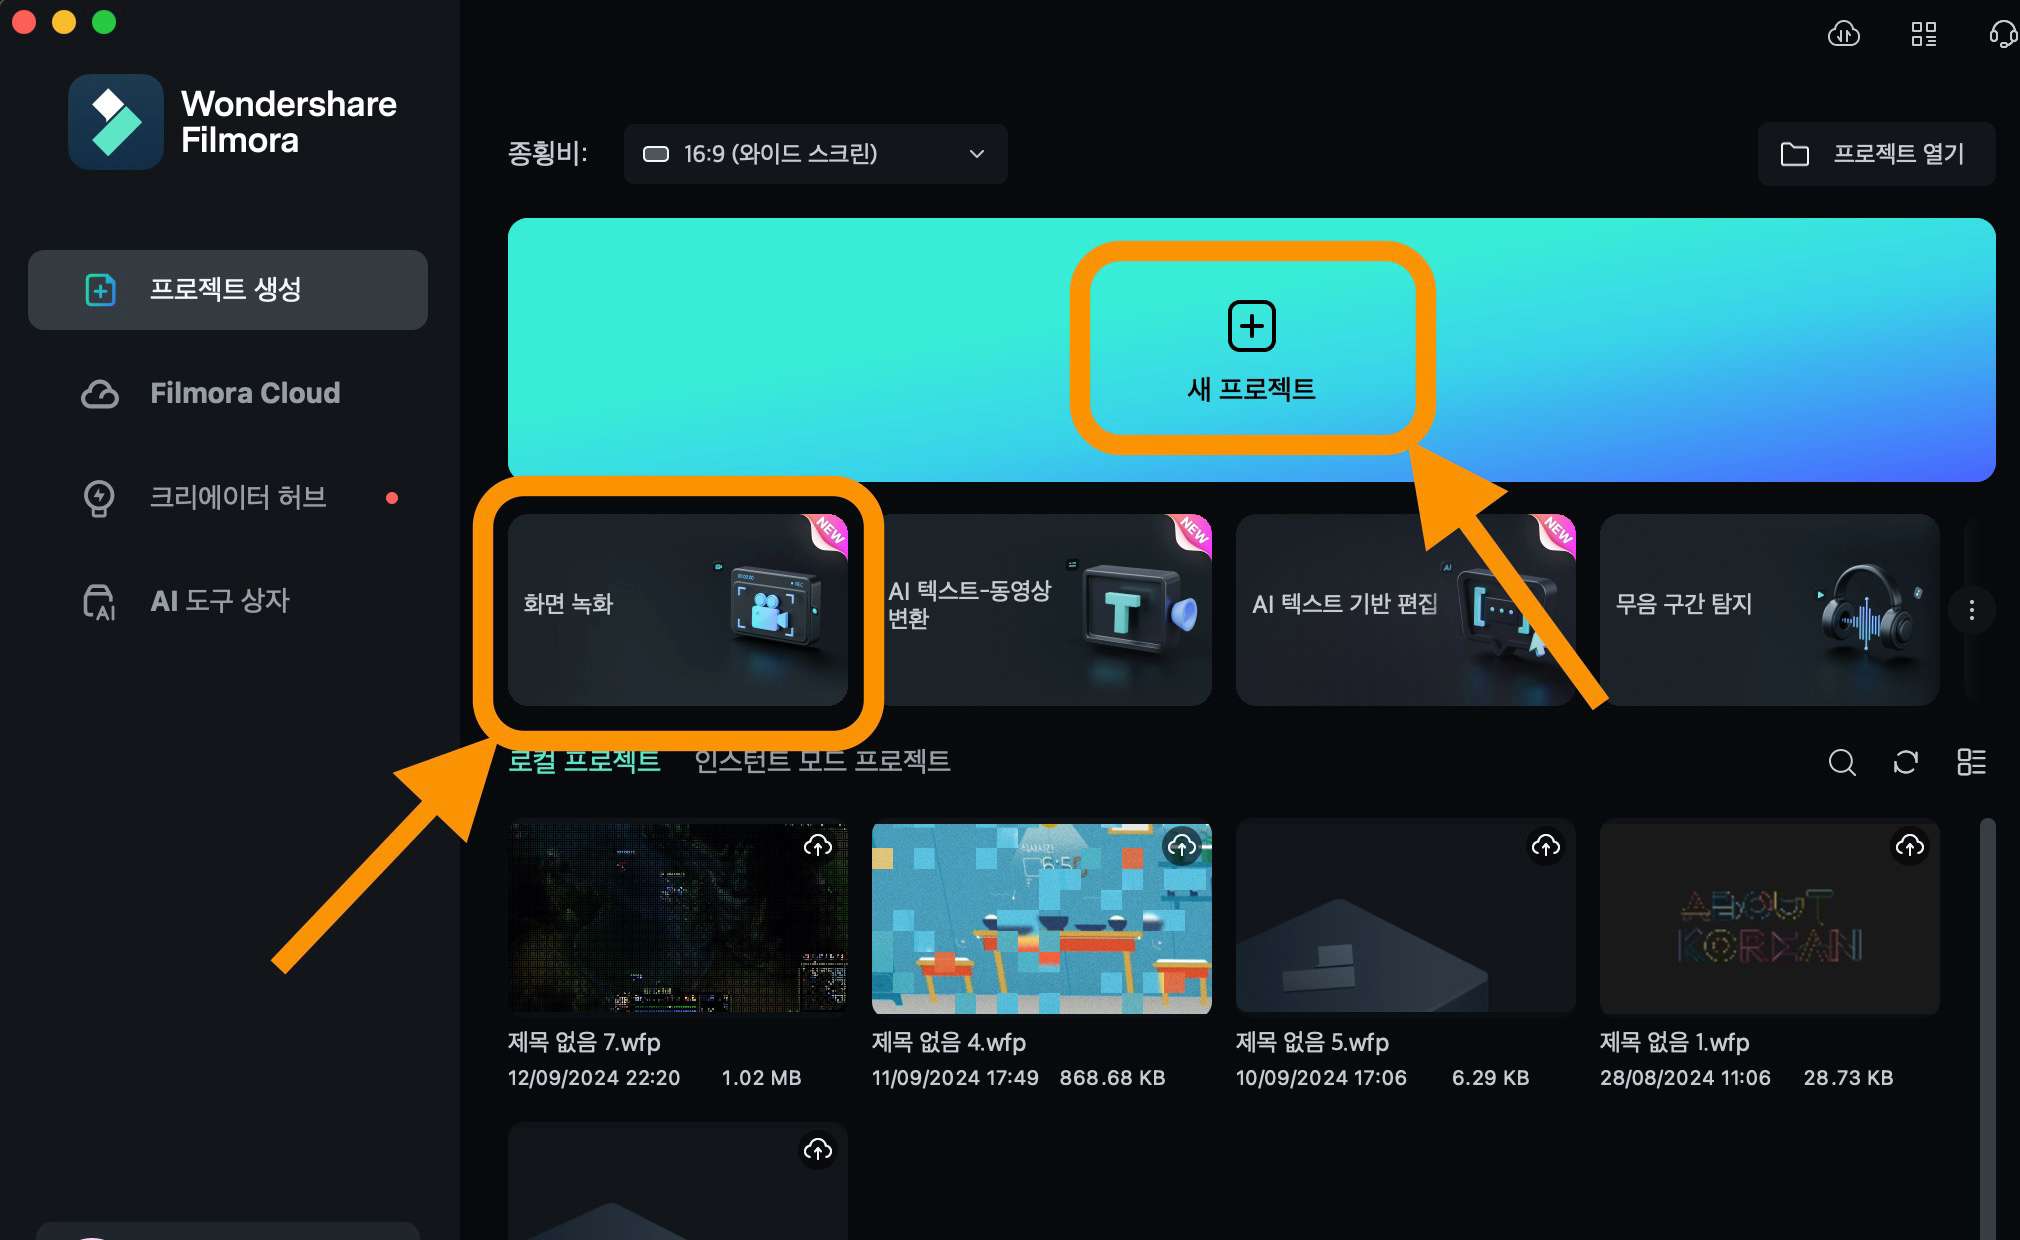The image size is (2020, 1240).
Task: Open the 제목 없음 4.wfp project thumbnail
Action: (1042, 918)
